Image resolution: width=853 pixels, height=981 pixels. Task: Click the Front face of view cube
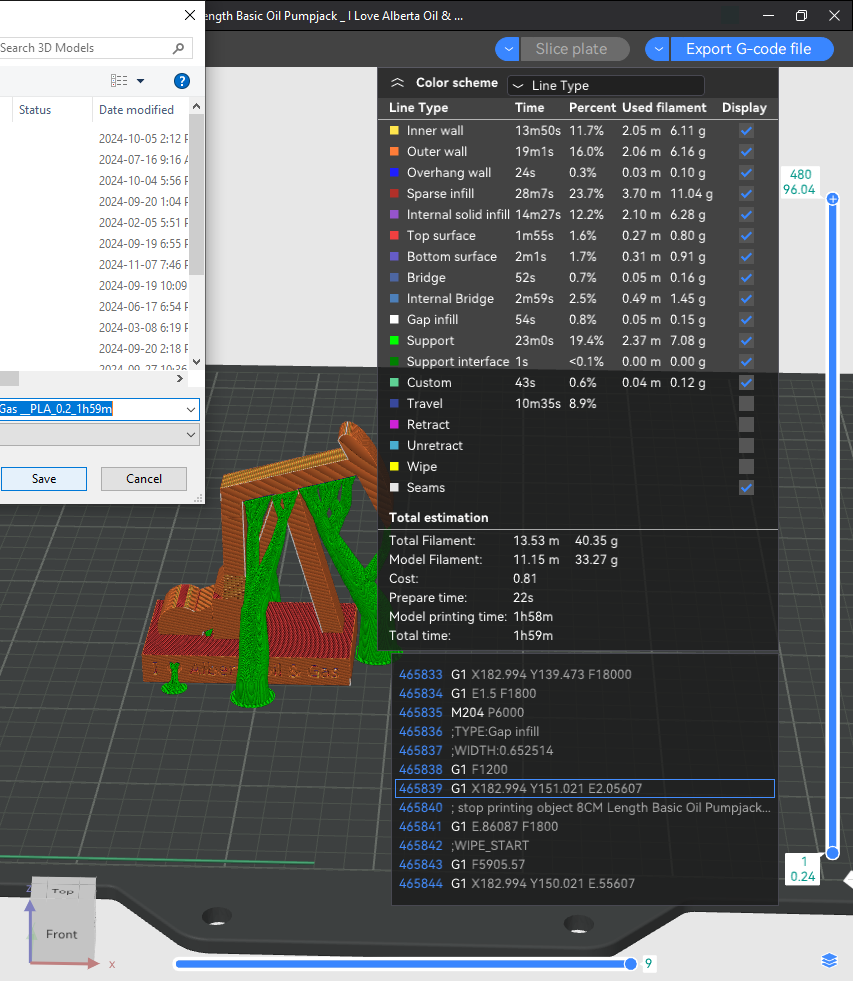point(61,934)
